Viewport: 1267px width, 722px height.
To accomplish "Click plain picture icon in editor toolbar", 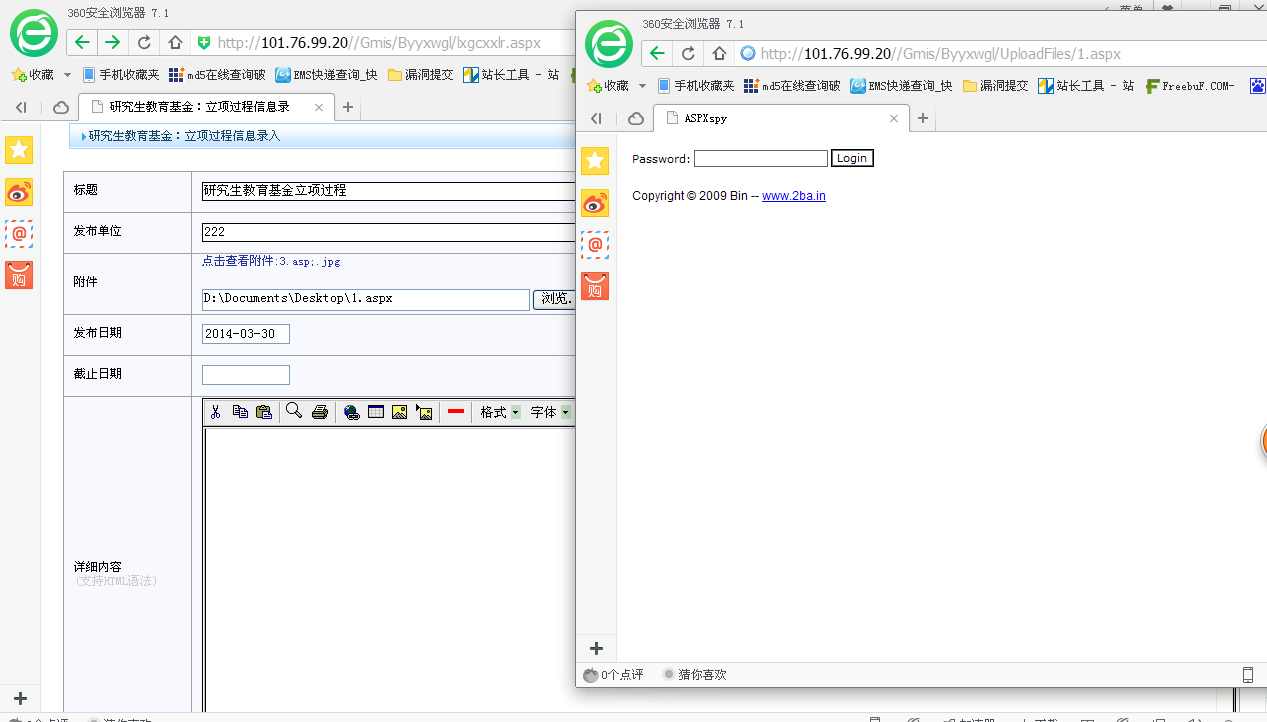I will pos(400,412).
